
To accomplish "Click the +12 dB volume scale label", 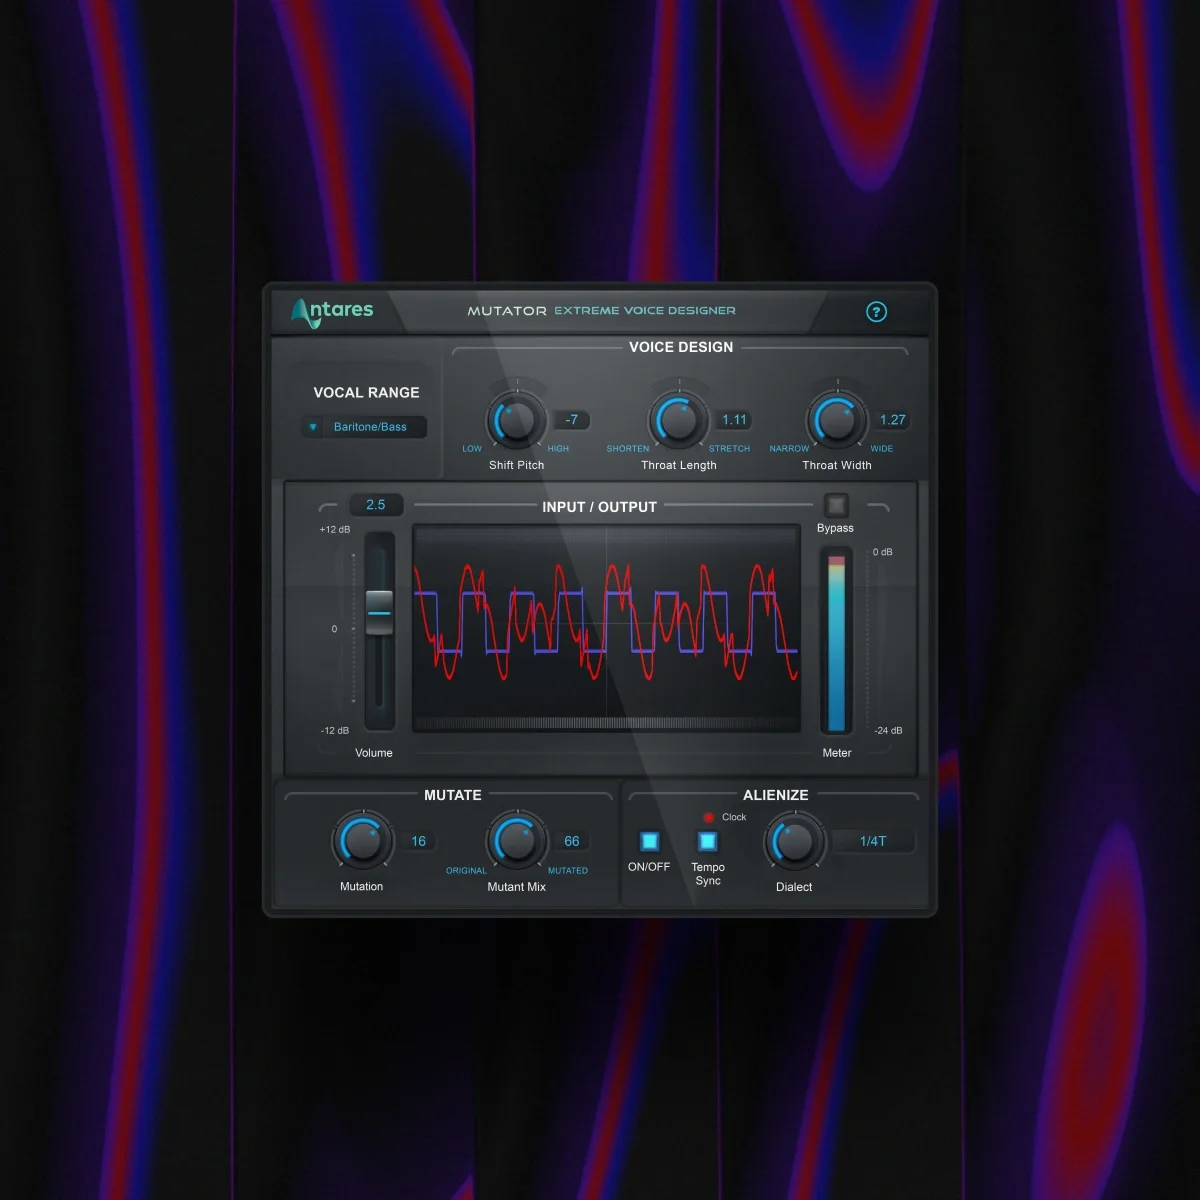I will point(335,529).
